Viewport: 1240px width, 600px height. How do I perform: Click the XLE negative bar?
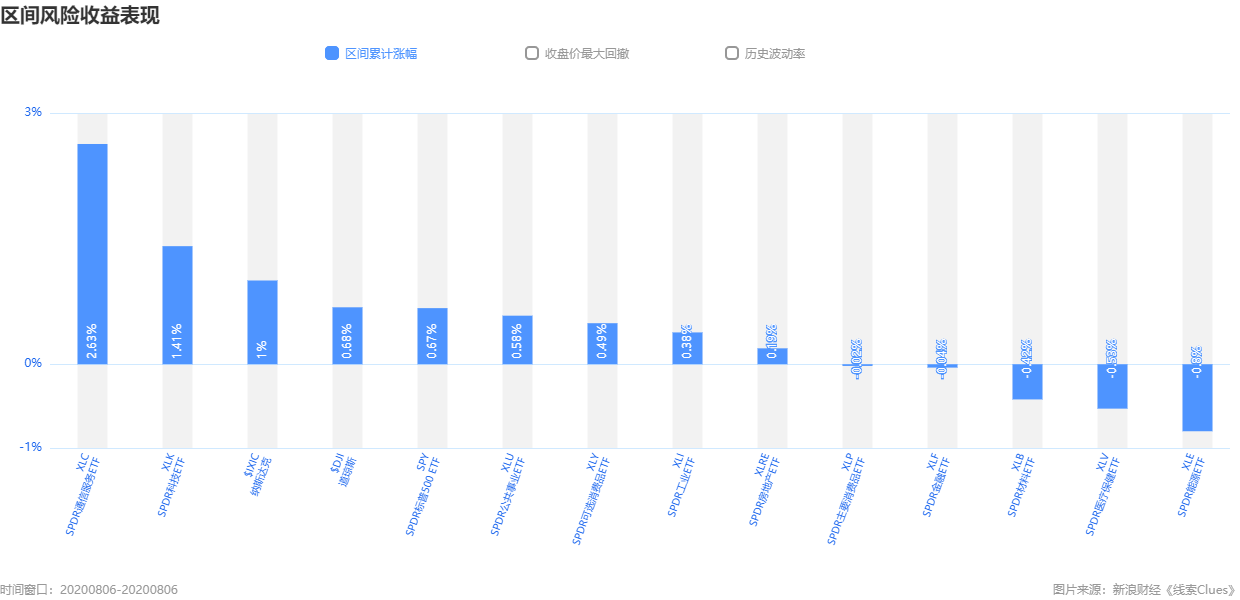1197,398
